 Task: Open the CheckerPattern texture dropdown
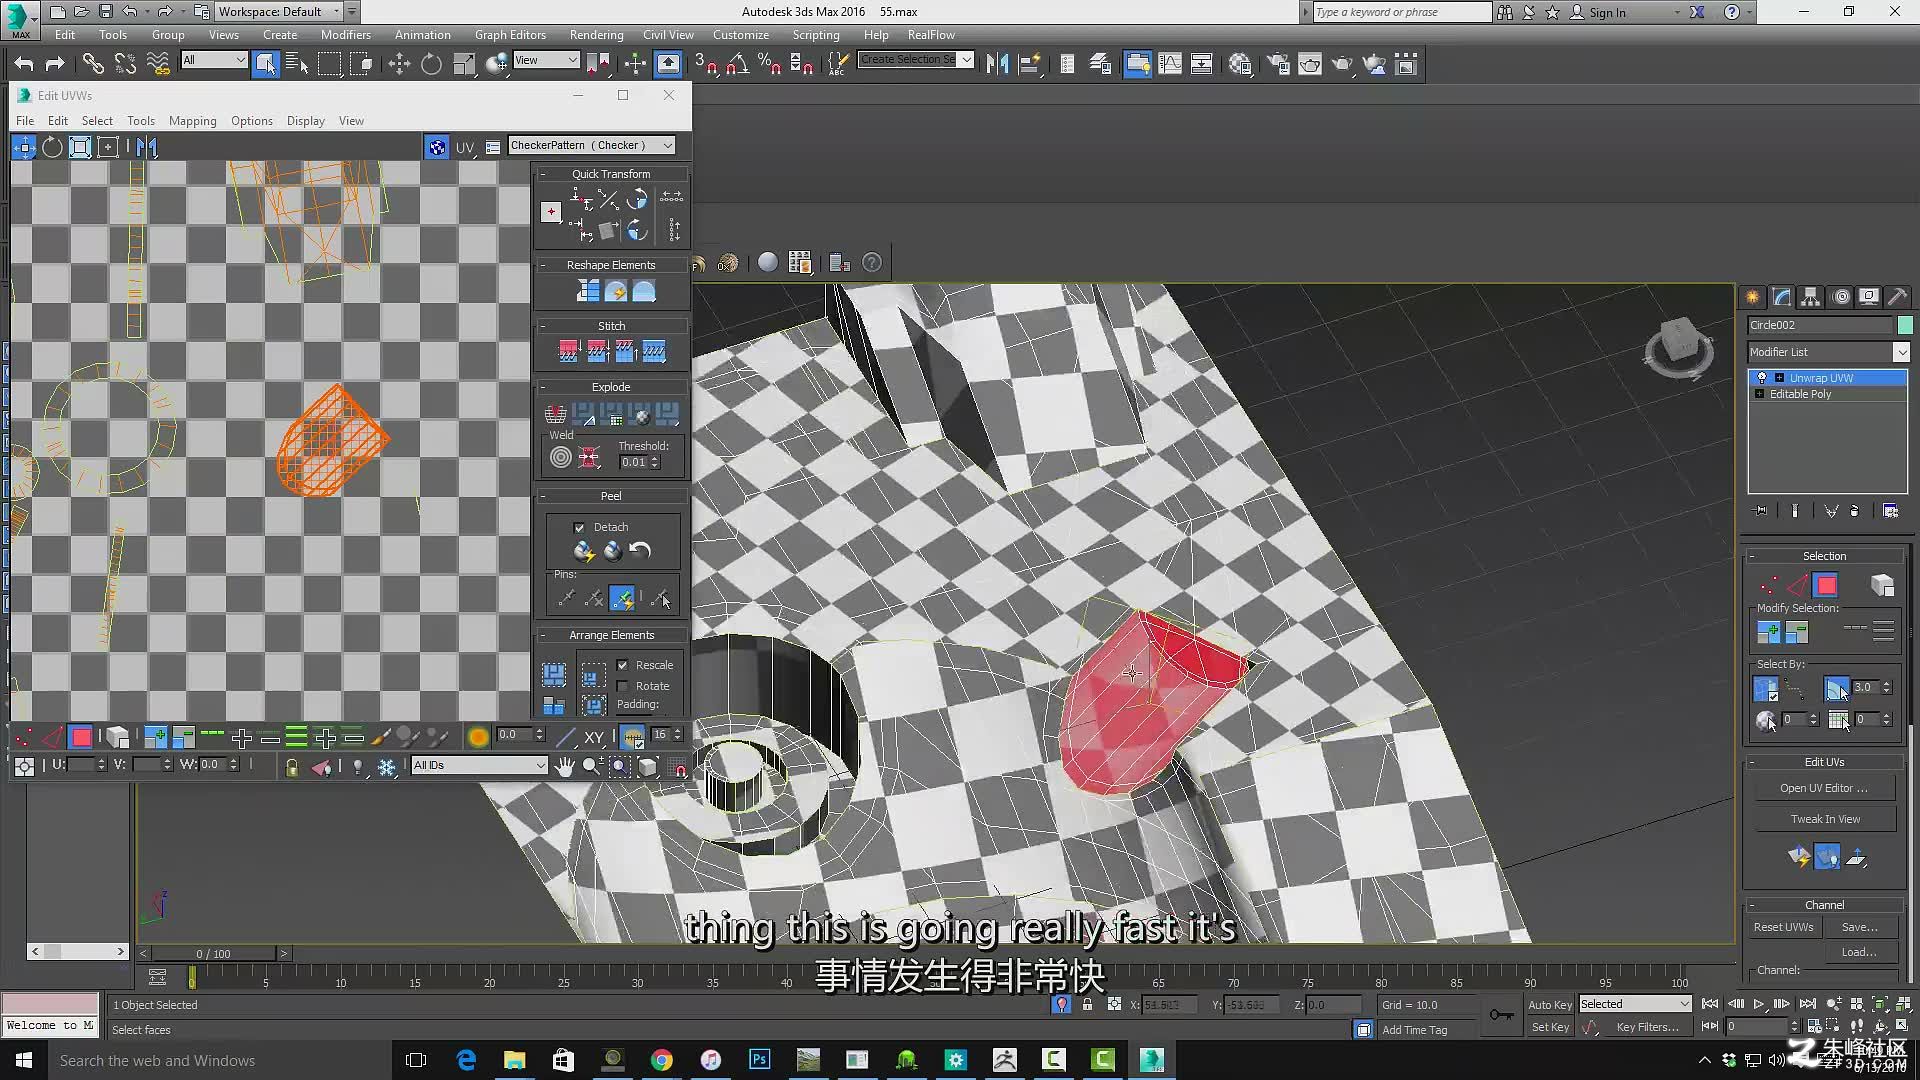591,145
